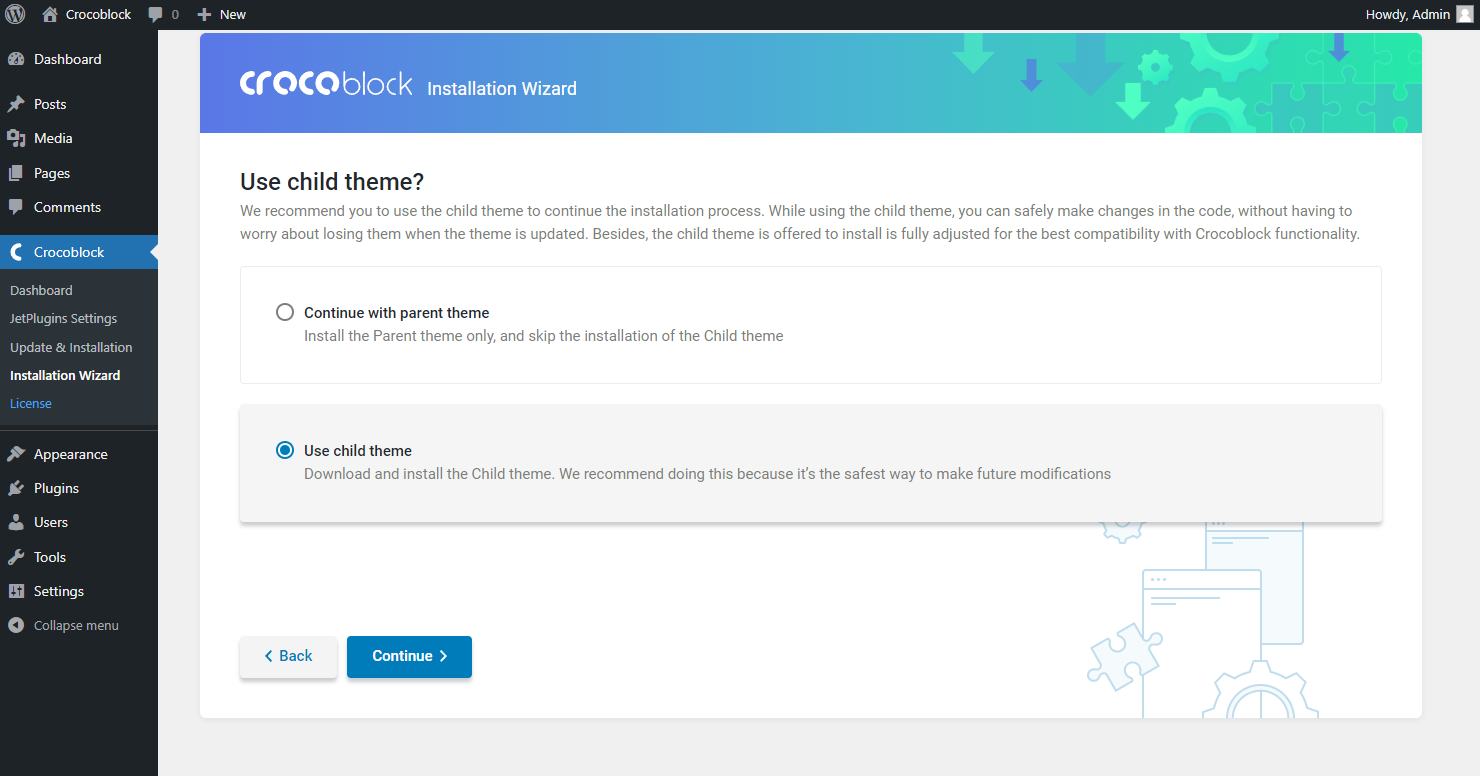
Task: Open the WordPress logo menu
Action: pyautogui.click(x=15, y=14)
